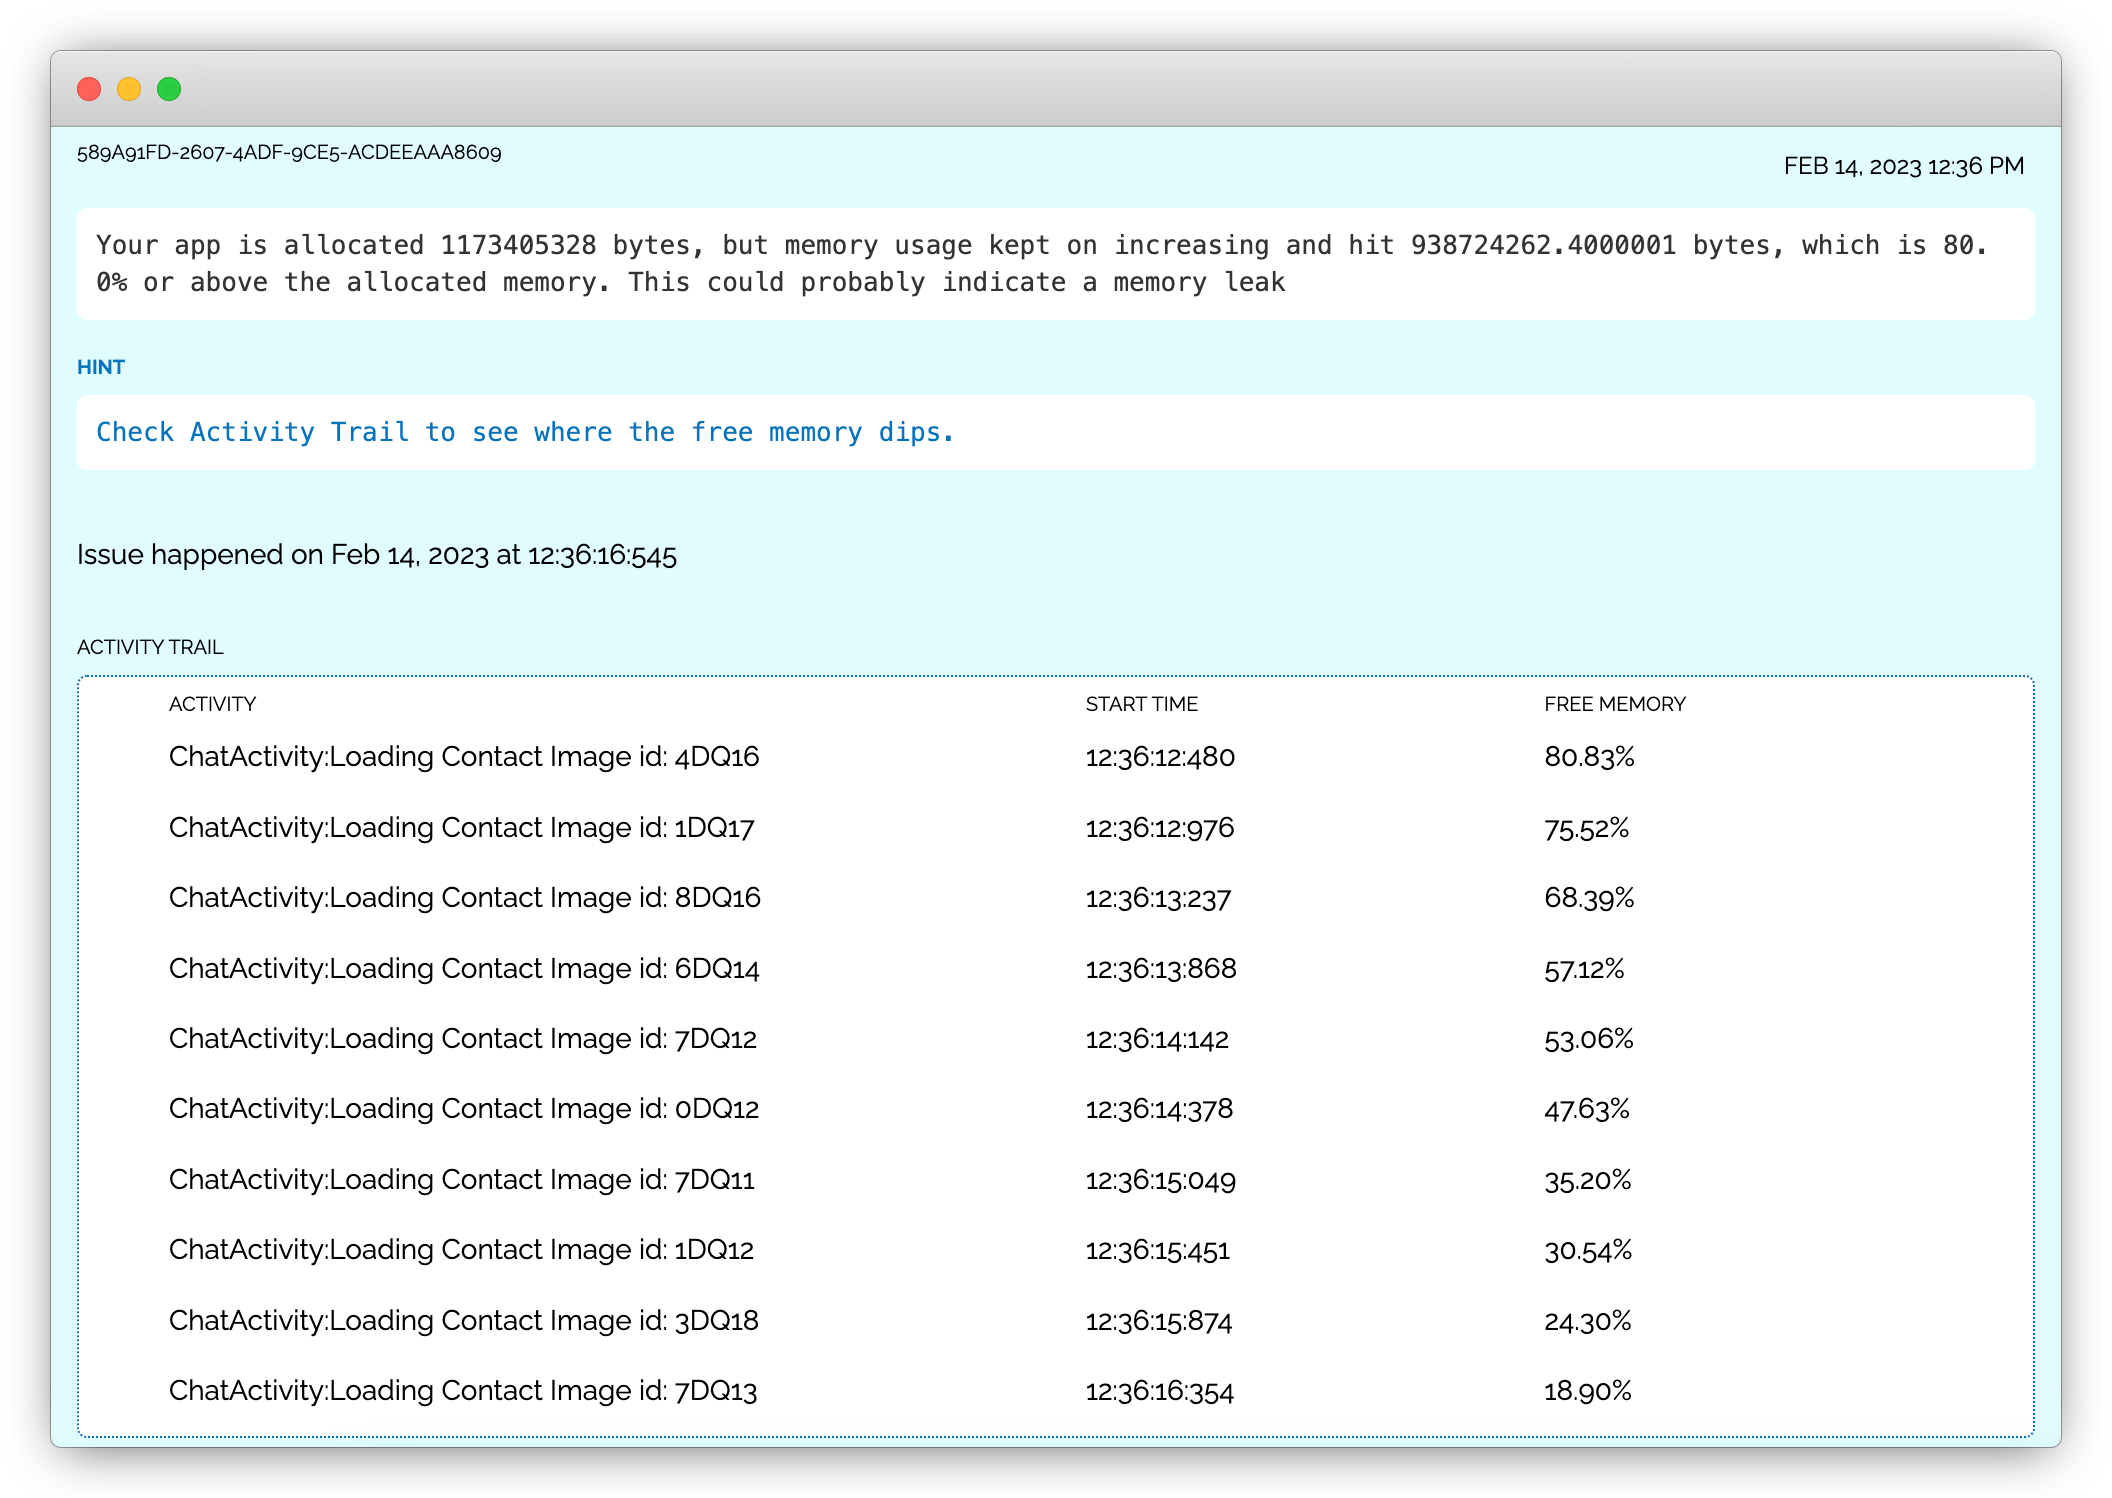Screen dimensions: 2112x1498
Task: Click the blue HINT heading
Action: [101, 367]
